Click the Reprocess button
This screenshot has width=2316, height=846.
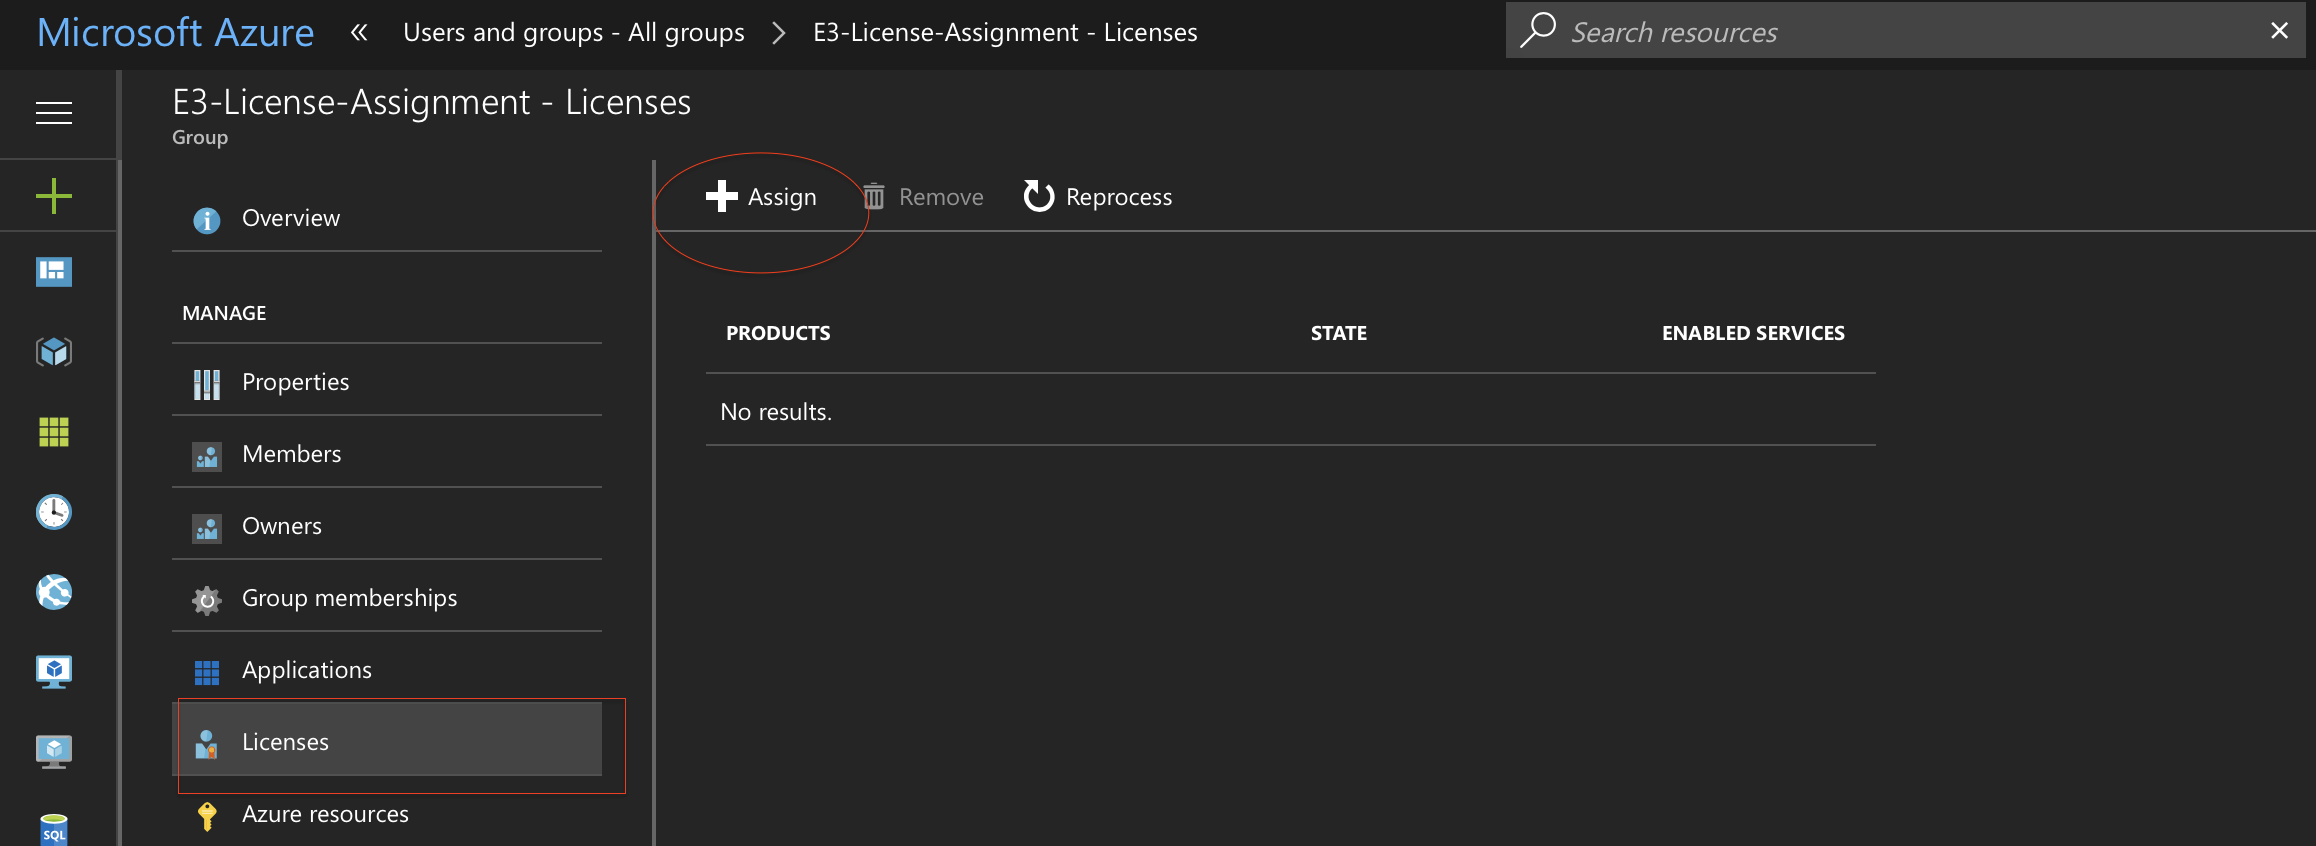[1098, 197]
